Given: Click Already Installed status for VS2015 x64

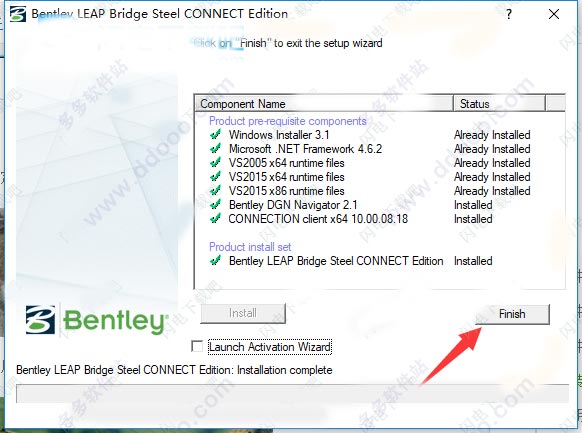Looking at the screenshot, I should [492, 177].
